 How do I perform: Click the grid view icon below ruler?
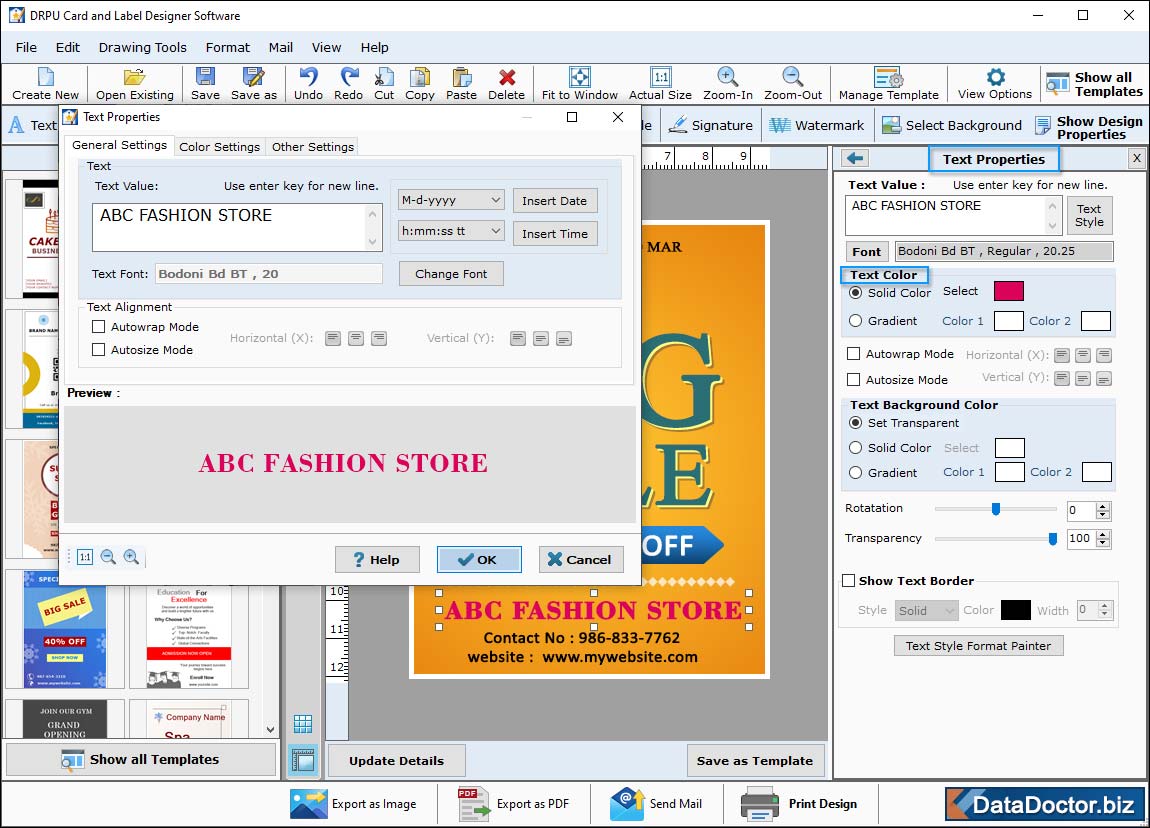coord(303,724)
